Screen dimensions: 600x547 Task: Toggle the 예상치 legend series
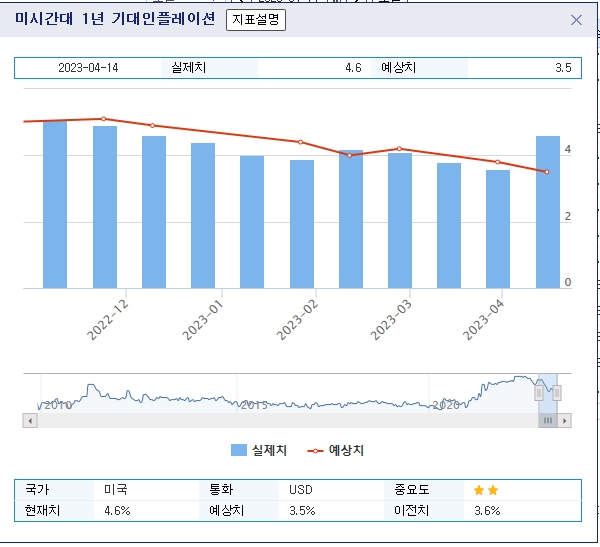(x=336, y=450)
